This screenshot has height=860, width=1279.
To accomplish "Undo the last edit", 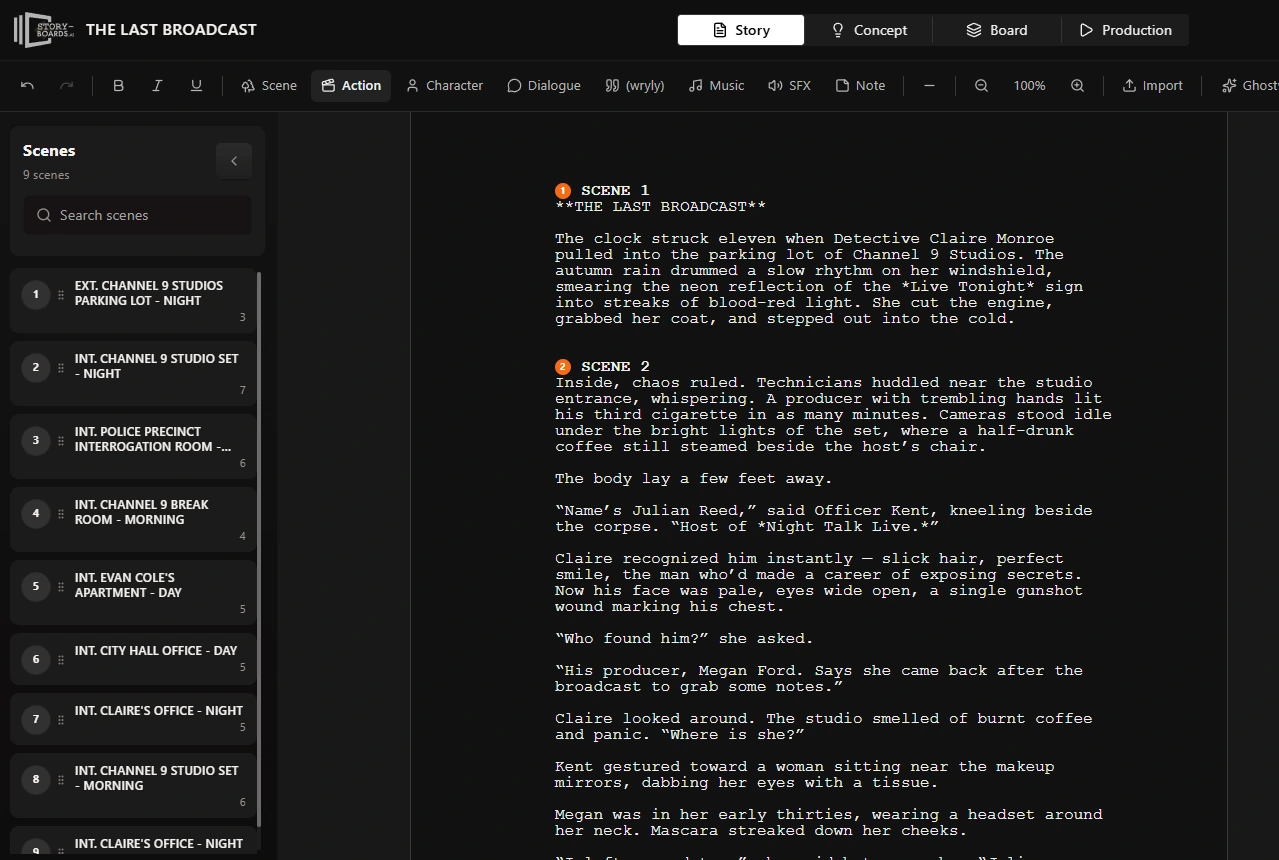I will click(26, 85).
